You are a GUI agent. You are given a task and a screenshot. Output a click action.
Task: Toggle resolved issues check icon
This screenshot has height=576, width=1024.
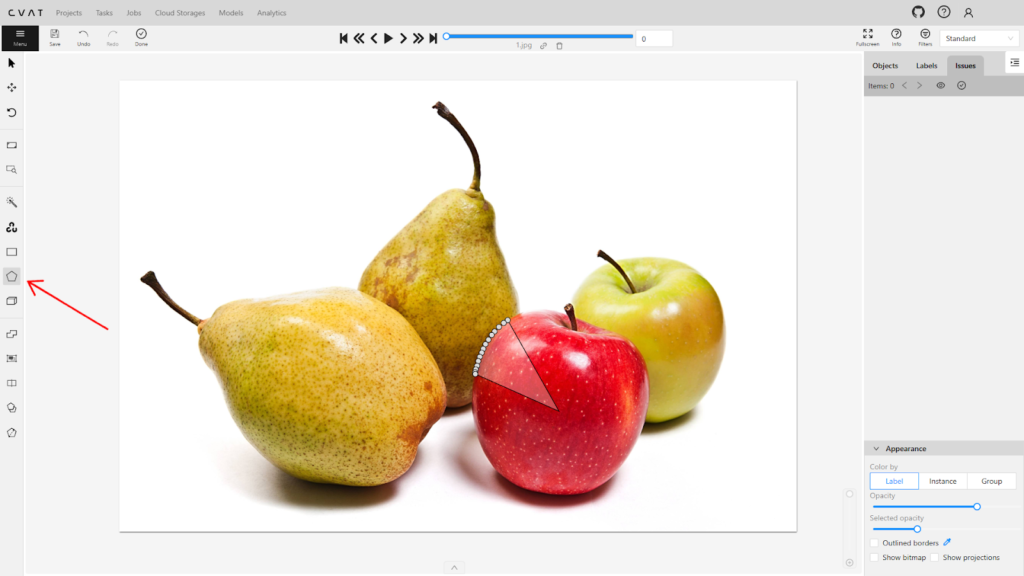(961, 86)
